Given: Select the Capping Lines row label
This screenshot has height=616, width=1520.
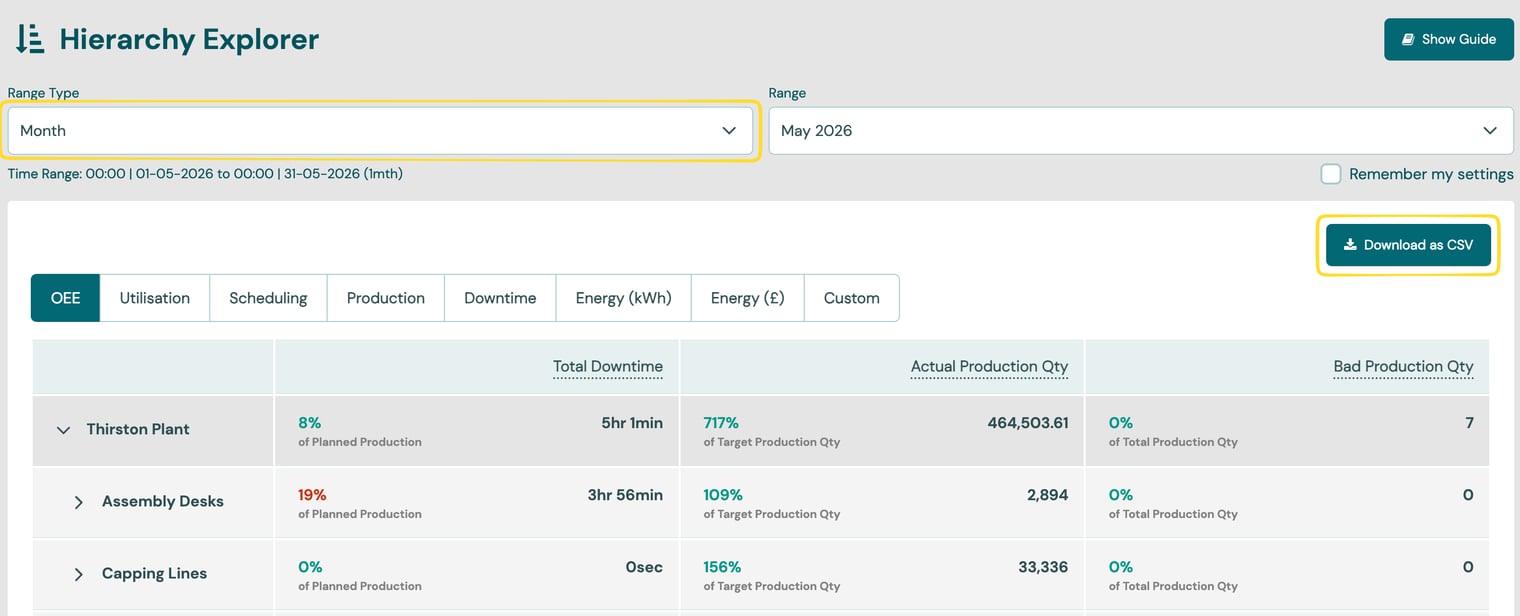Looking at the screenshot, I should click(155, 573).
